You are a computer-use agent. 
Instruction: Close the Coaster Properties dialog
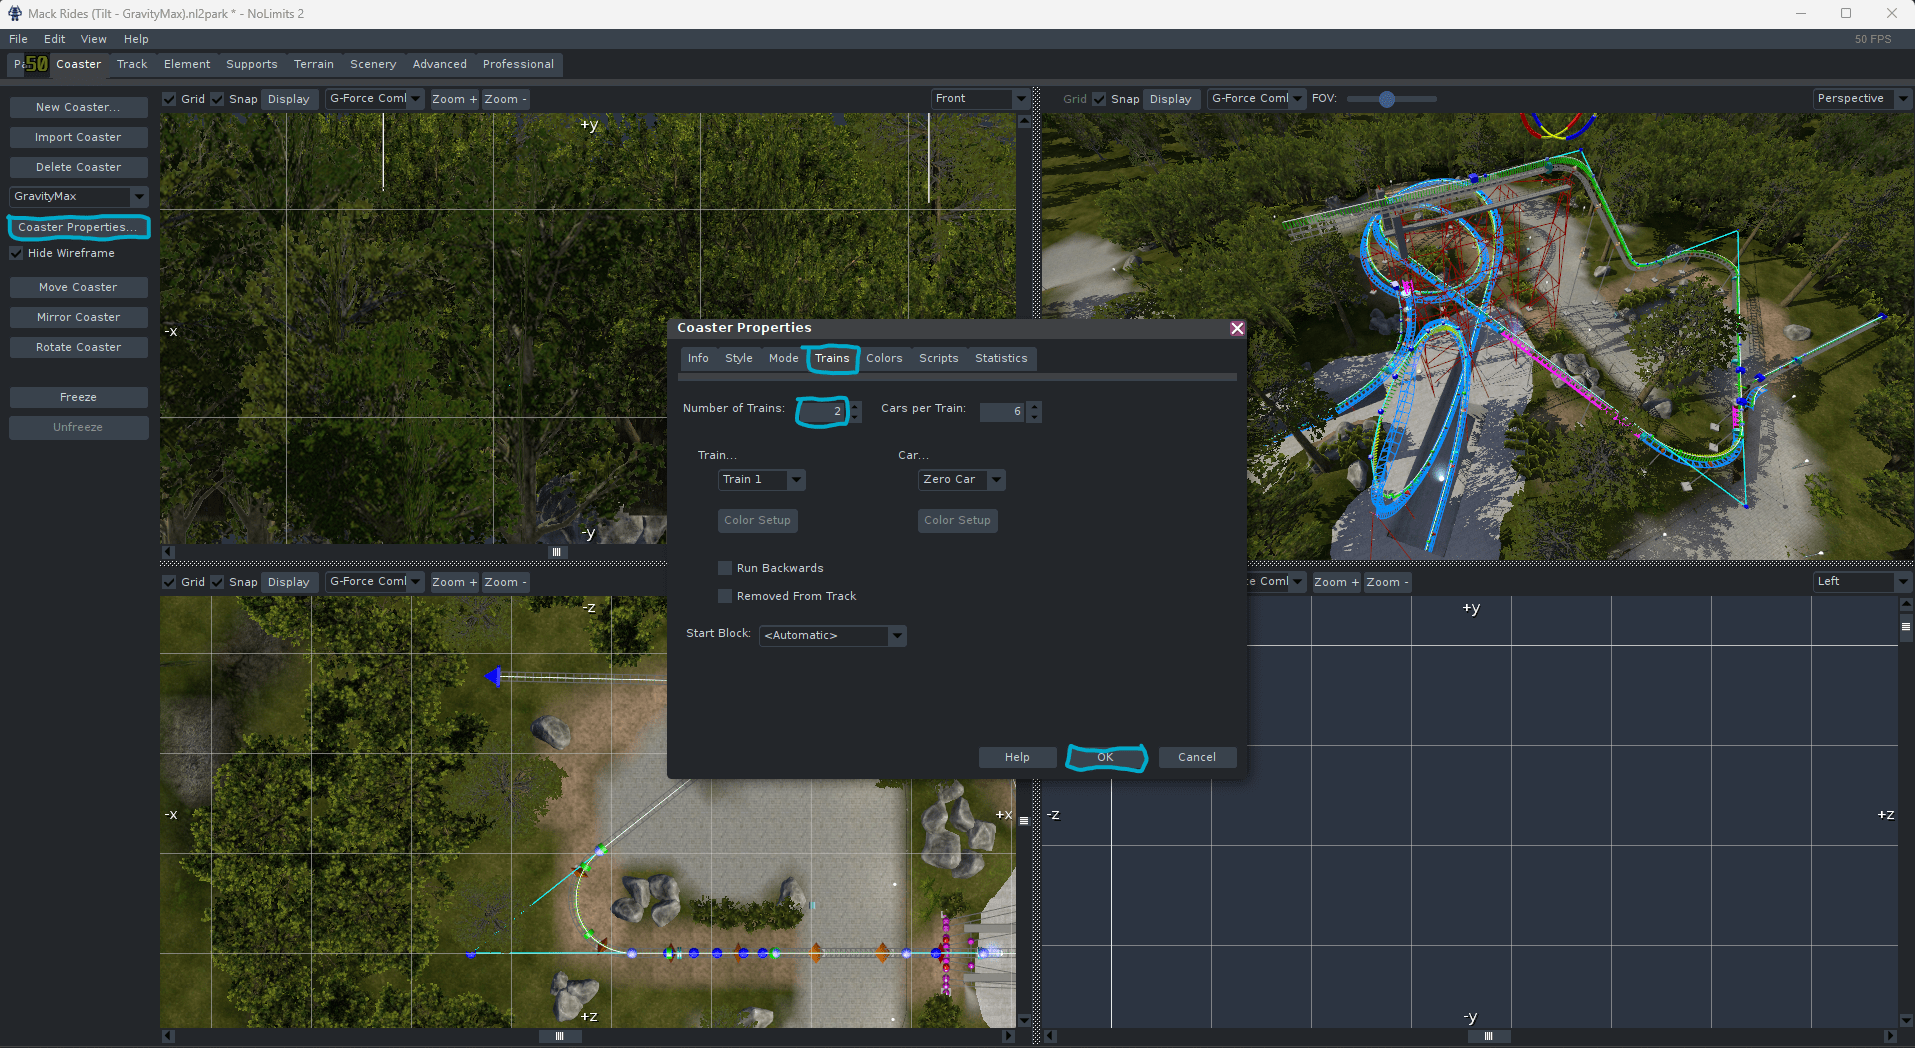tap(1237, 328)
